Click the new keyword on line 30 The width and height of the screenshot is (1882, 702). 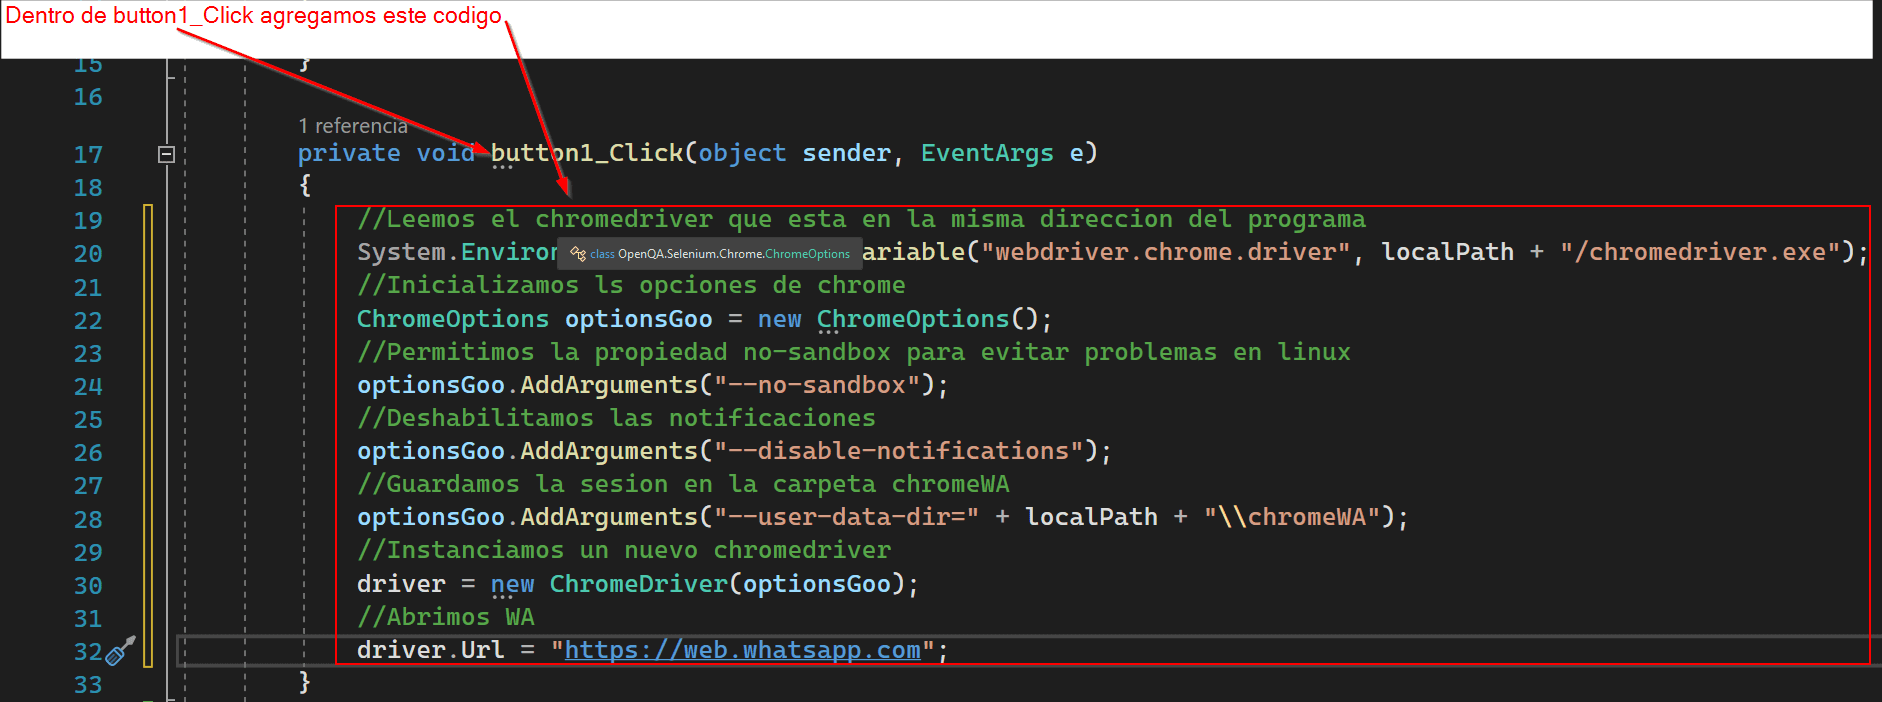[x=512, y=584]
